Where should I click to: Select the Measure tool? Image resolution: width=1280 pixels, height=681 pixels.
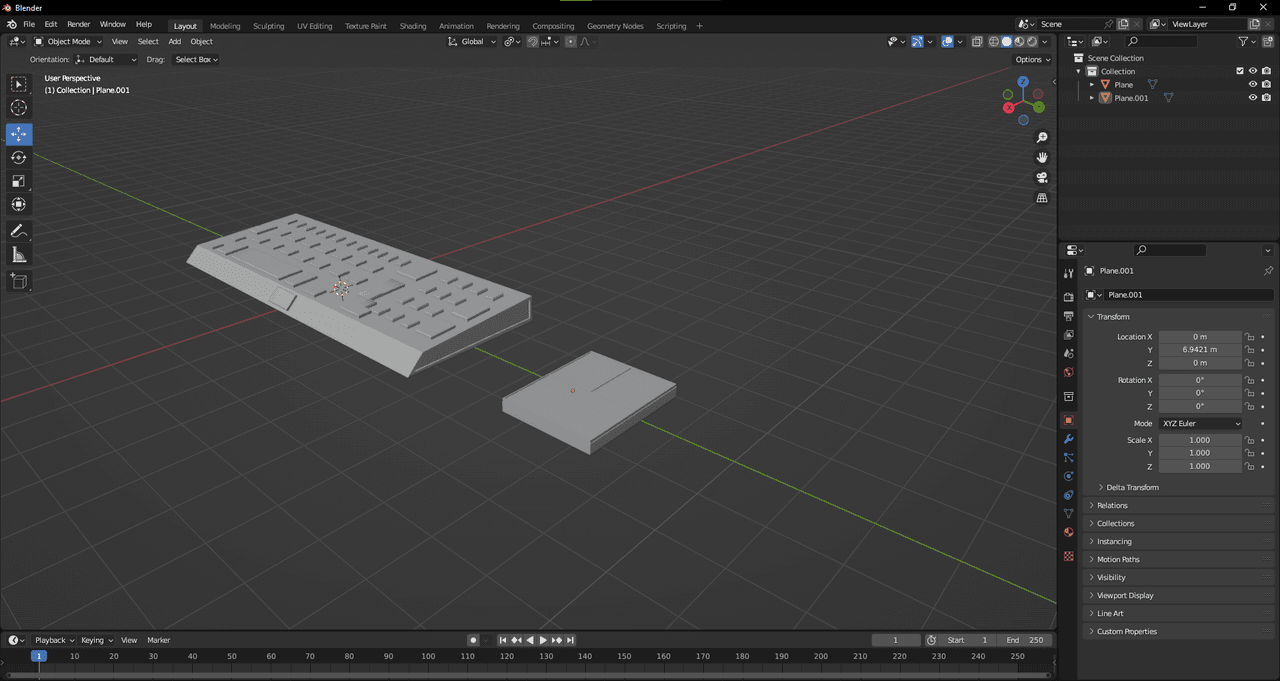[19, 256]
